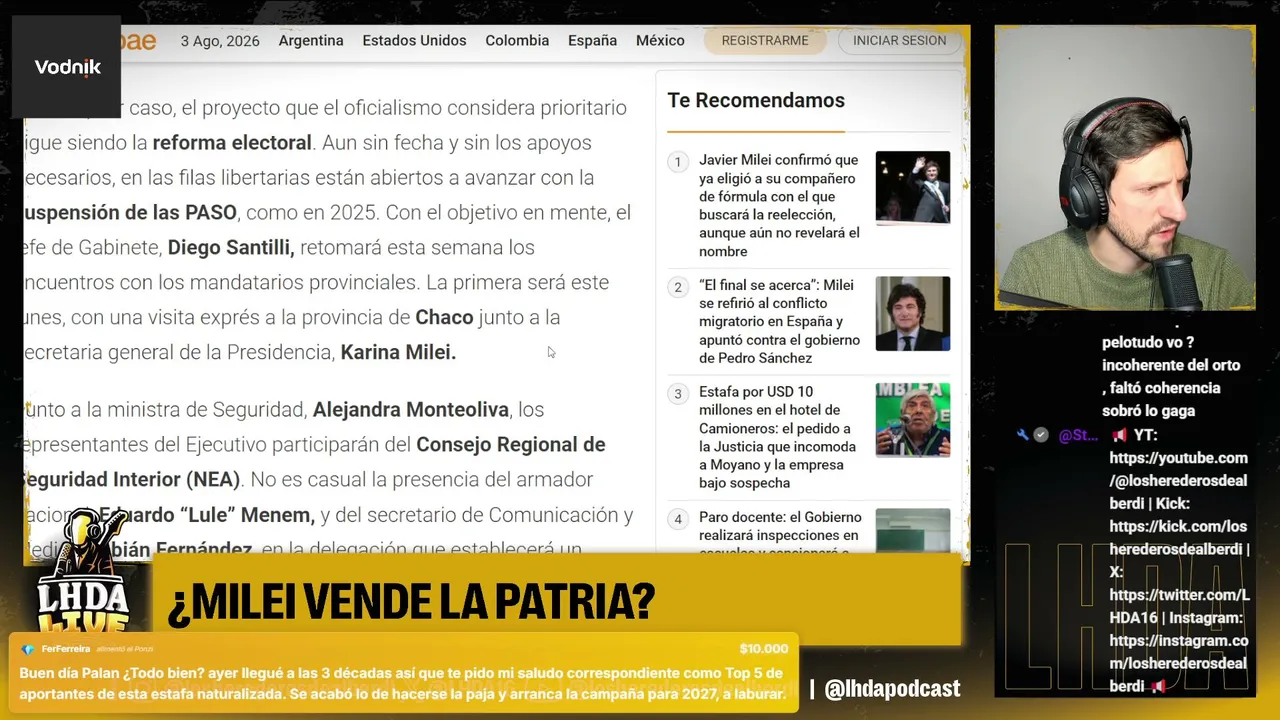Viewport: 1280px width, 720px height.
Task: Open the Camioneros hotel fraud article
Action: (779, 437)
